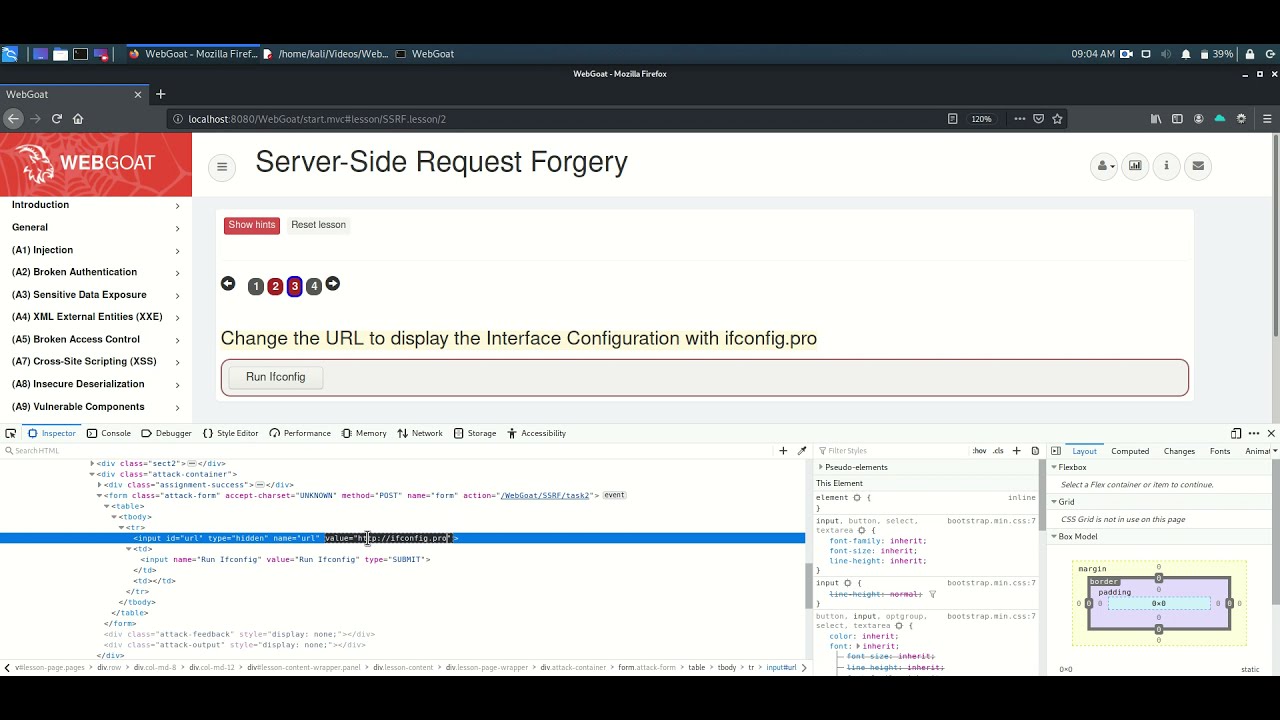Toggle responsive design mode icon

pos(1236,433)
